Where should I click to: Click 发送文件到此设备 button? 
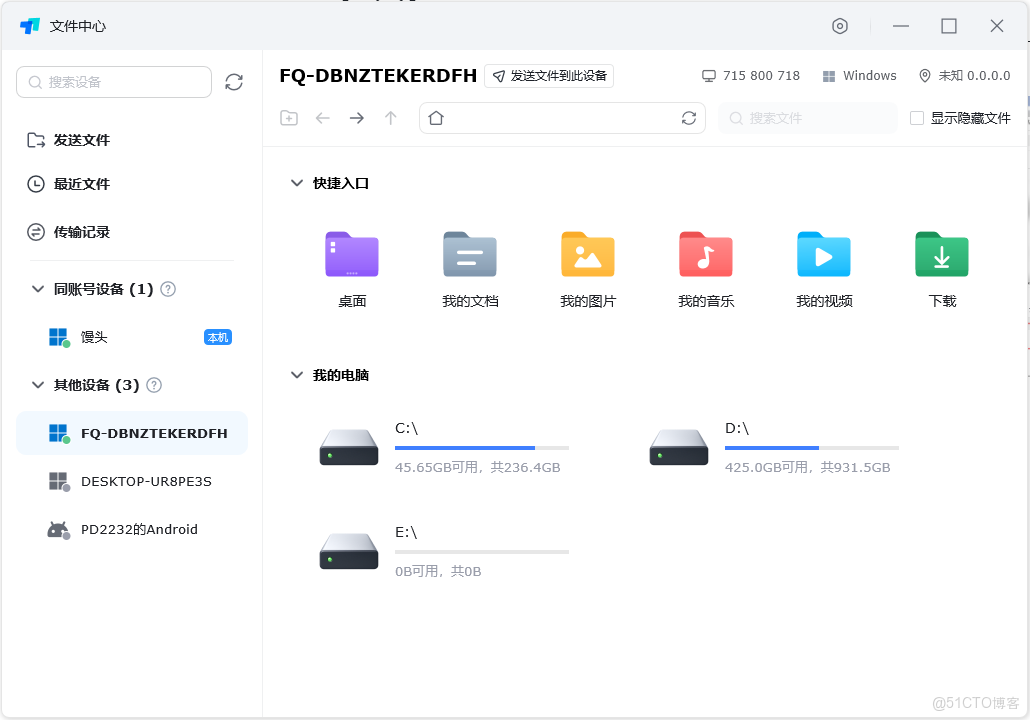click(548, 75)
